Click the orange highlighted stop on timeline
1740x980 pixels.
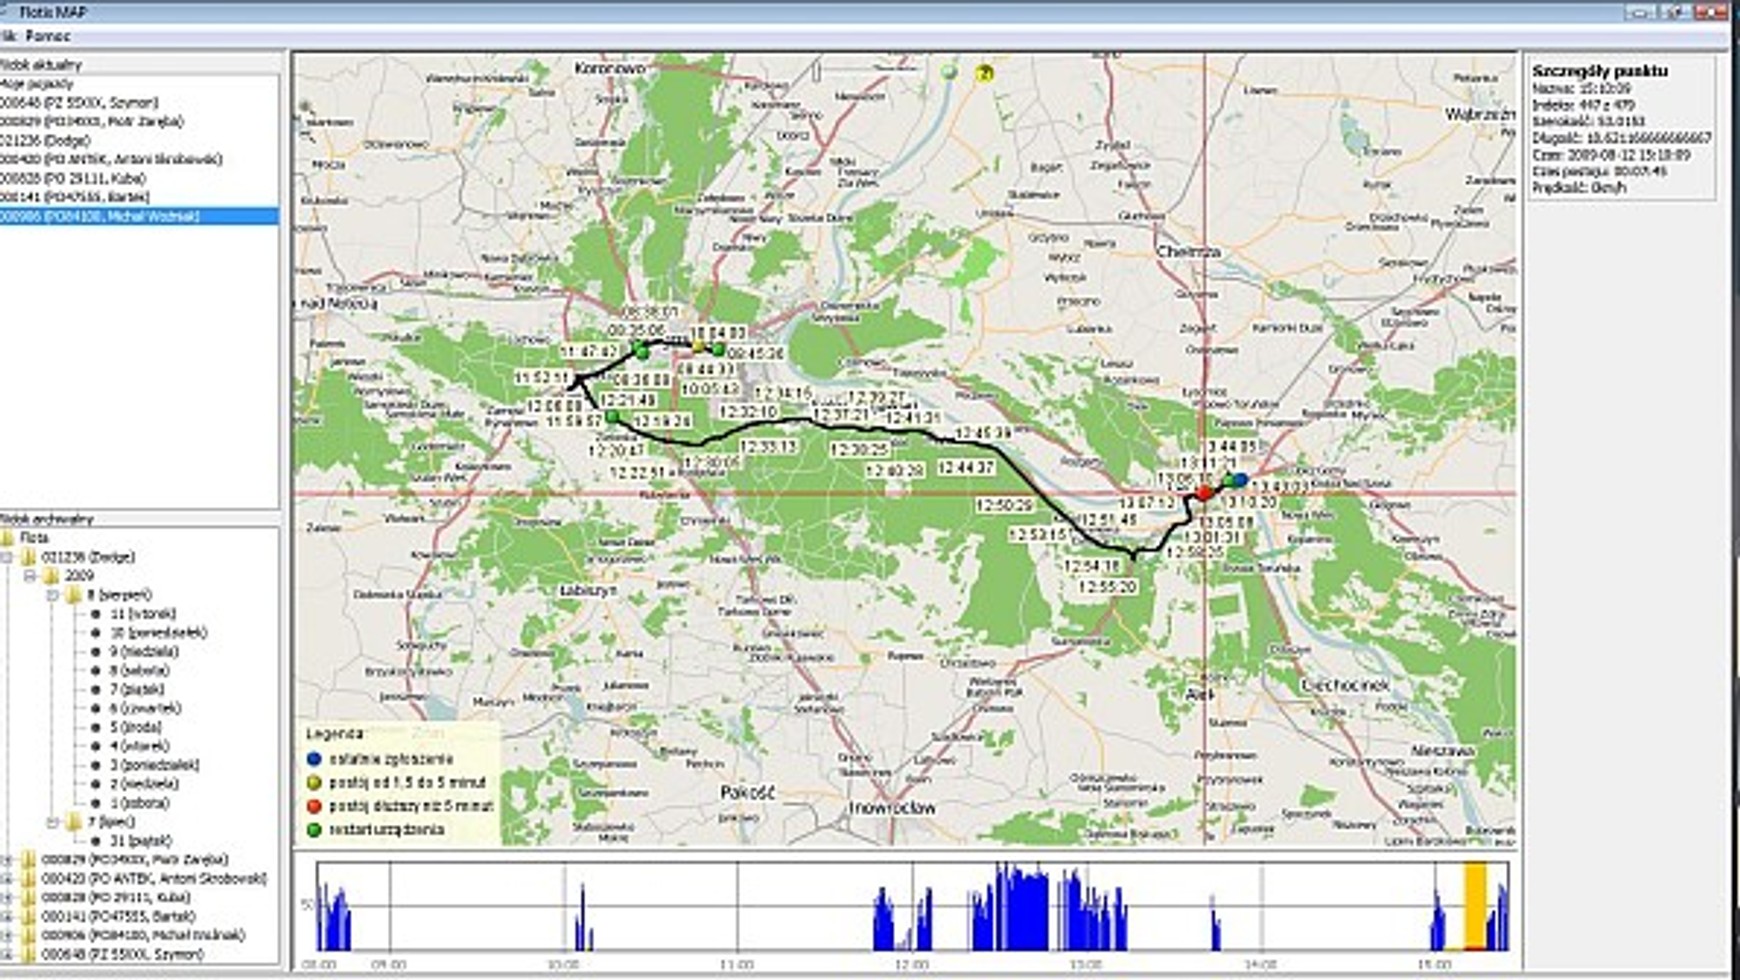(1474, 906)
